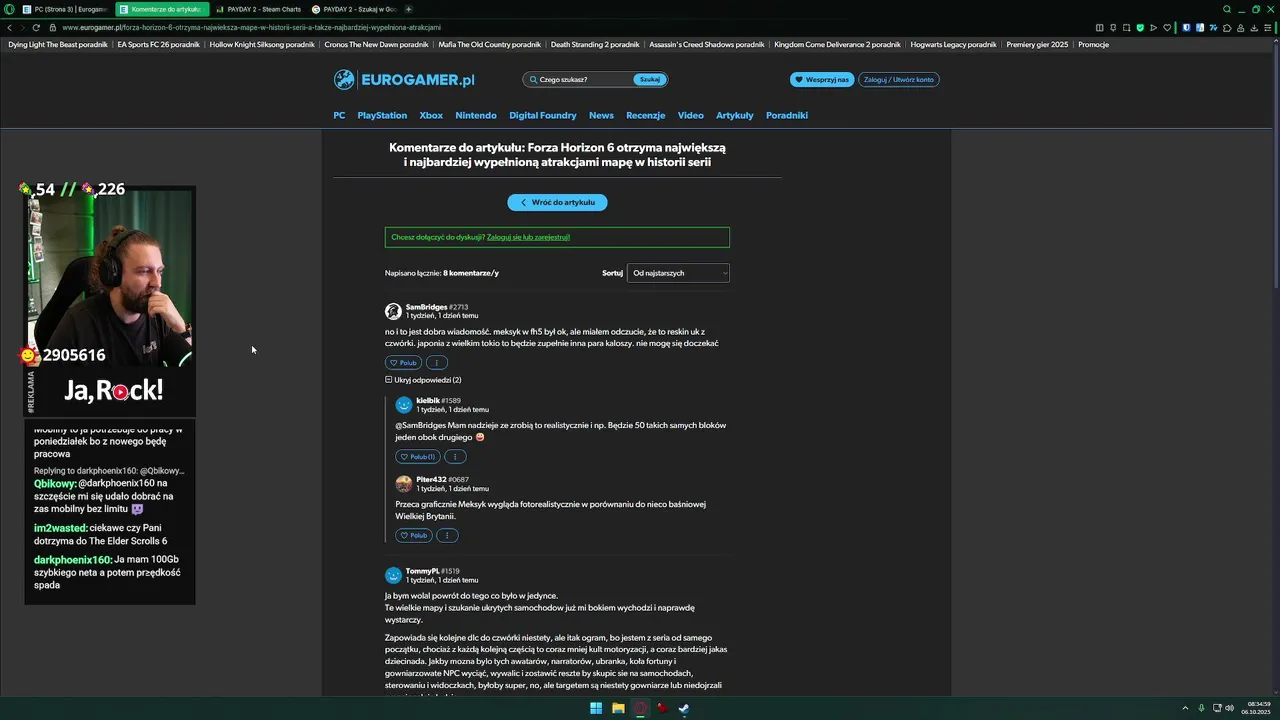
Task: Open the 7TV extension icon
Action: (x=1214, y=28)
